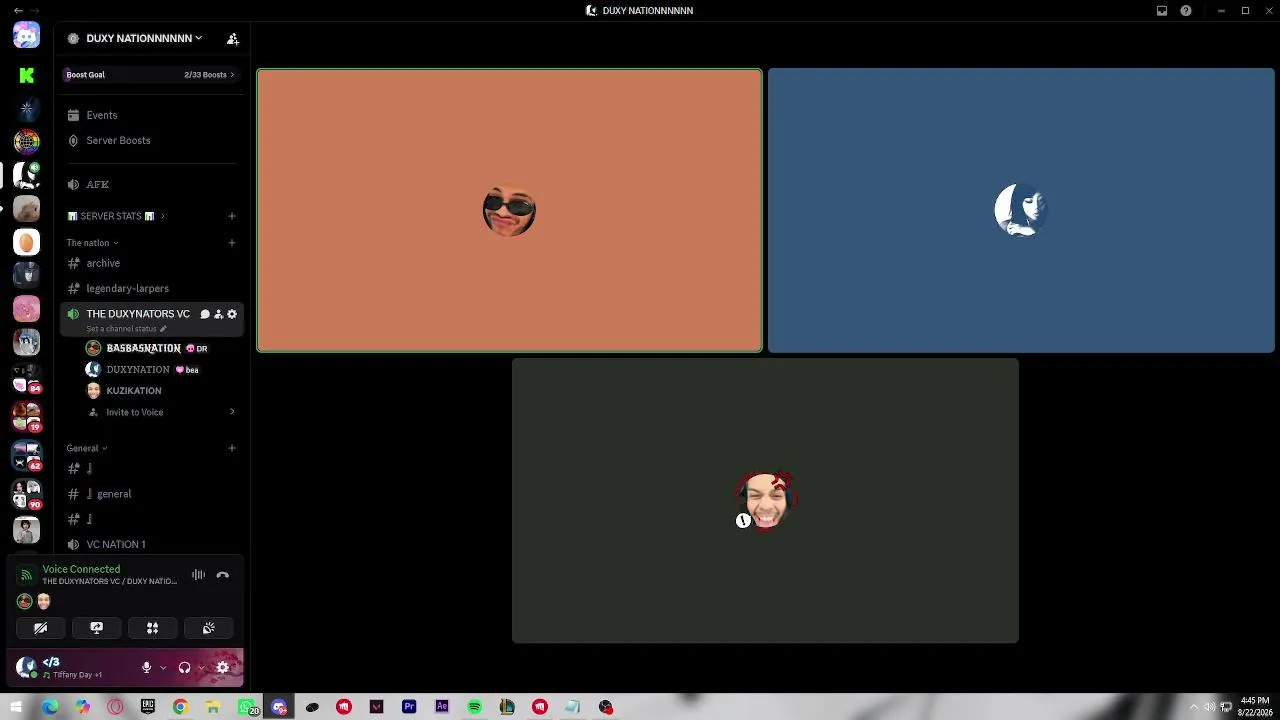The height and width of the screenshot is (720, 1280).
Task: Open chat for THE DUXYNATORS VC
Action: tap(205, 314)
